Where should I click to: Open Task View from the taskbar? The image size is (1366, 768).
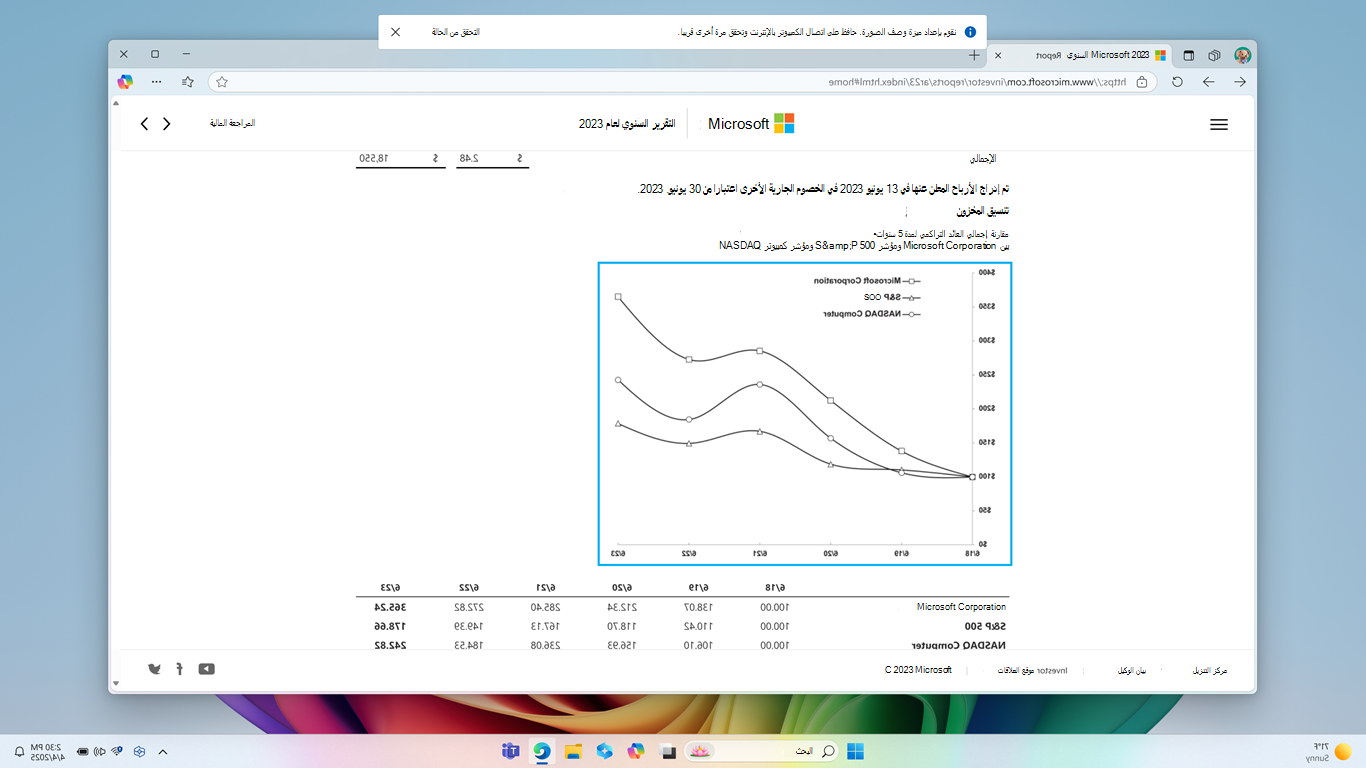[x=668, y=751]
